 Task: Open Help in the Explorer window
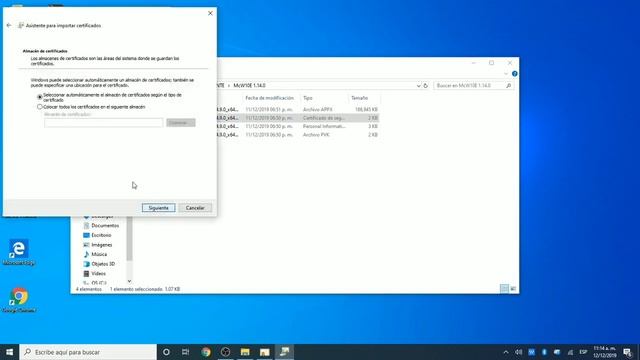coord(514,74)
